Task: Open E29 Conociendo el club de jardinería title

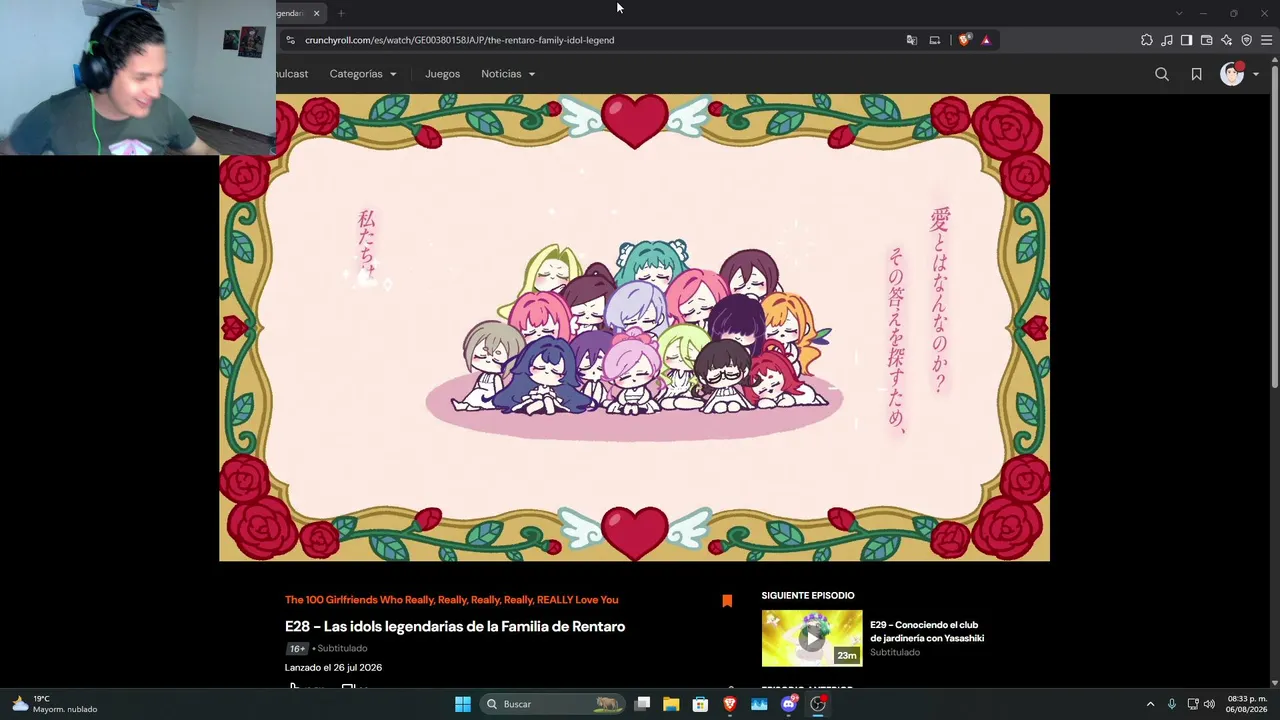Action: click(927, 631)
